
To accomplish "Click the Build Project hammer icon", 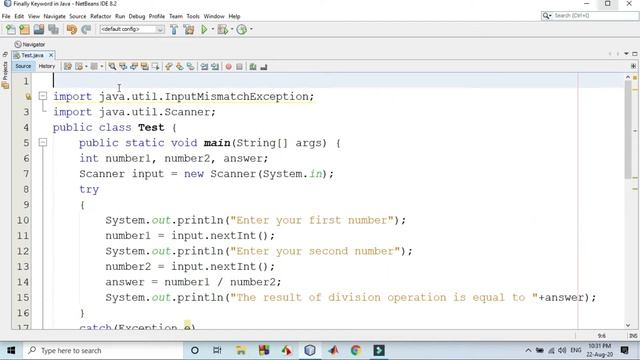I will coord(174,29).
